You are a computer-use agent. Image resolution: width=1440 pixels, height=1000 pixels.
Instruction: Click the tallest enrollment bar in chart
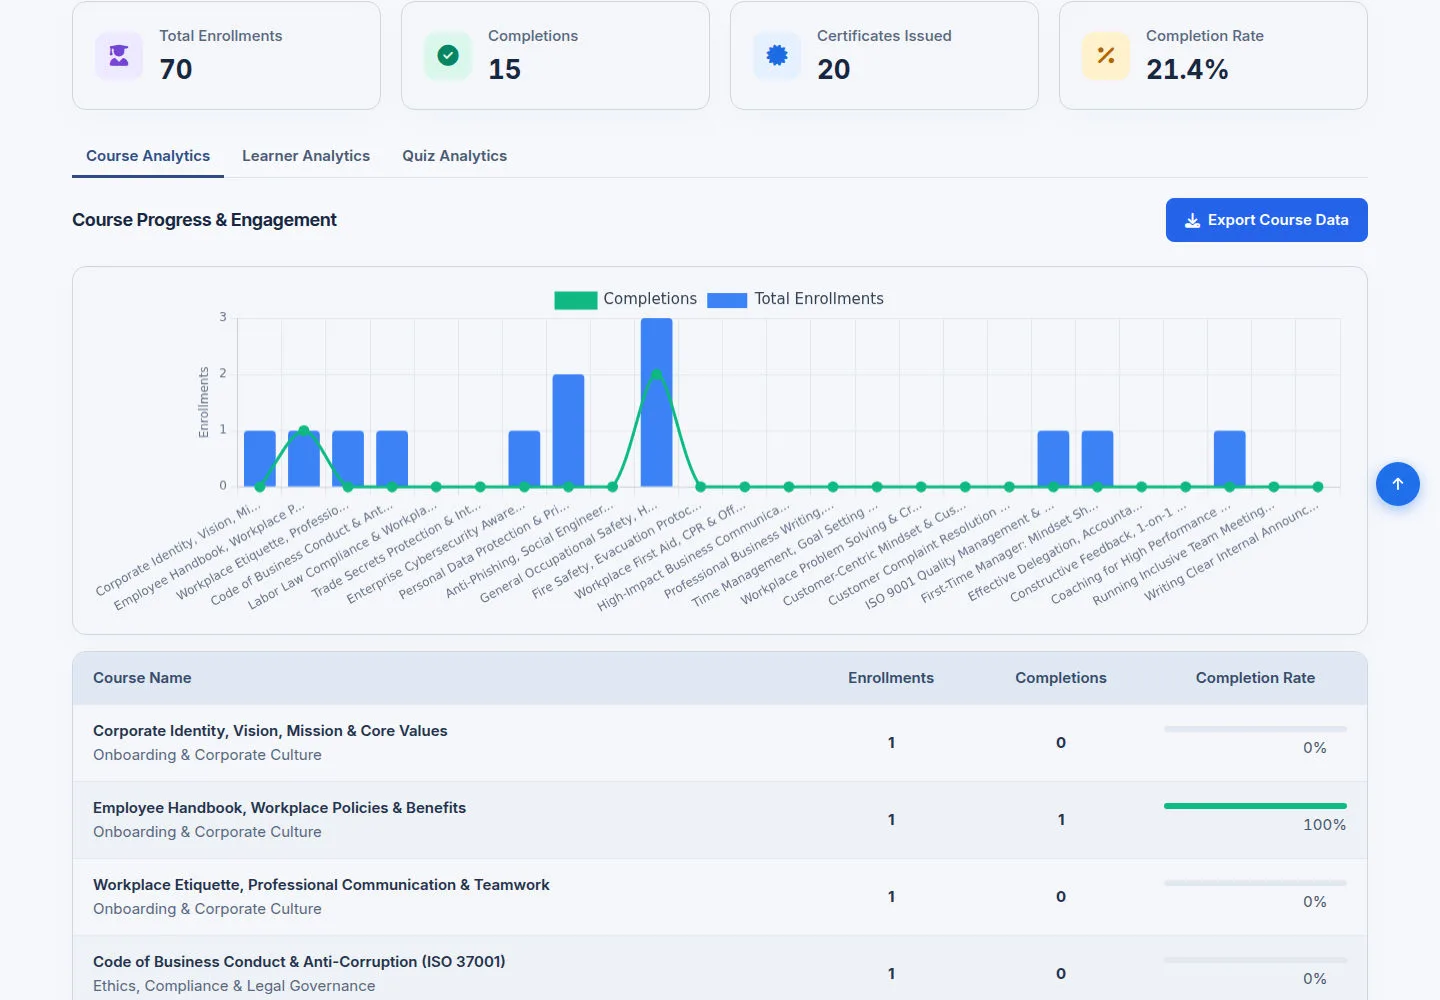click(657, 402)
